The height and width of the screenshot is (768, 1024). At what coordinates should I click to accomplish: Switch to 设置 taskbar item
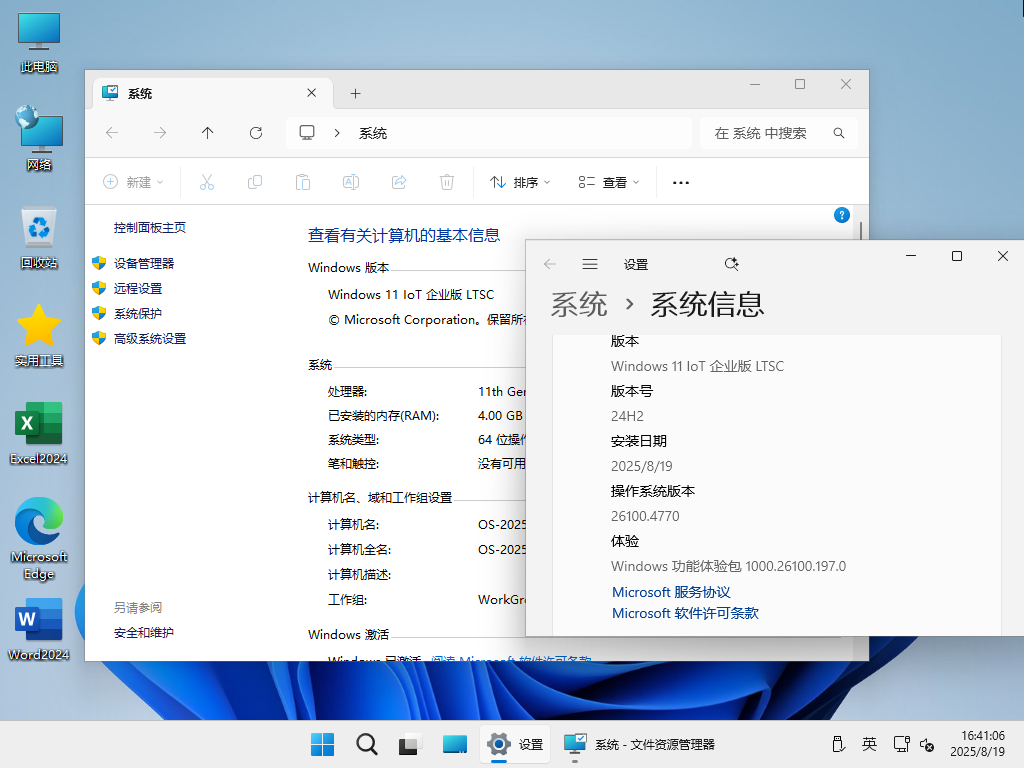[x=516, y=744]
